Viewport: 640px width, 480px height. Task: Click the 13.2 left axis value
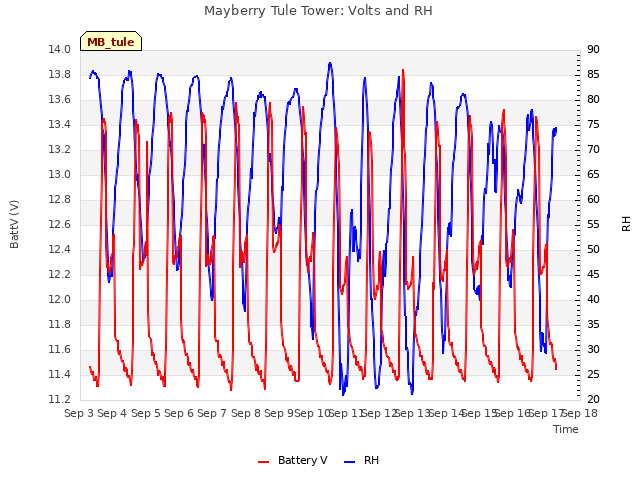[x=60, y=150]
